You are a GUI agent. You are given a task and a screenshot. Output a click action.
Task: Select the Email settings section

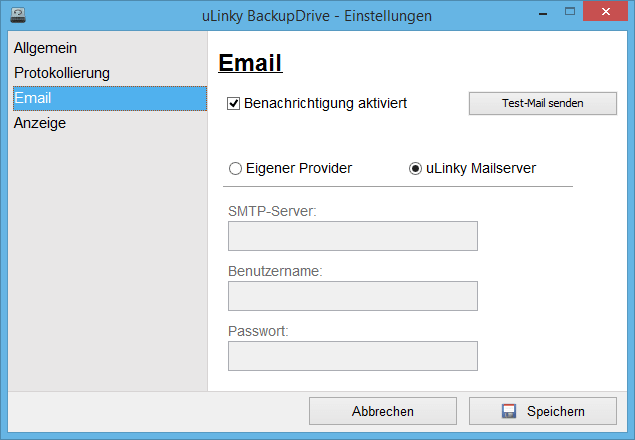tap(110, 98)
